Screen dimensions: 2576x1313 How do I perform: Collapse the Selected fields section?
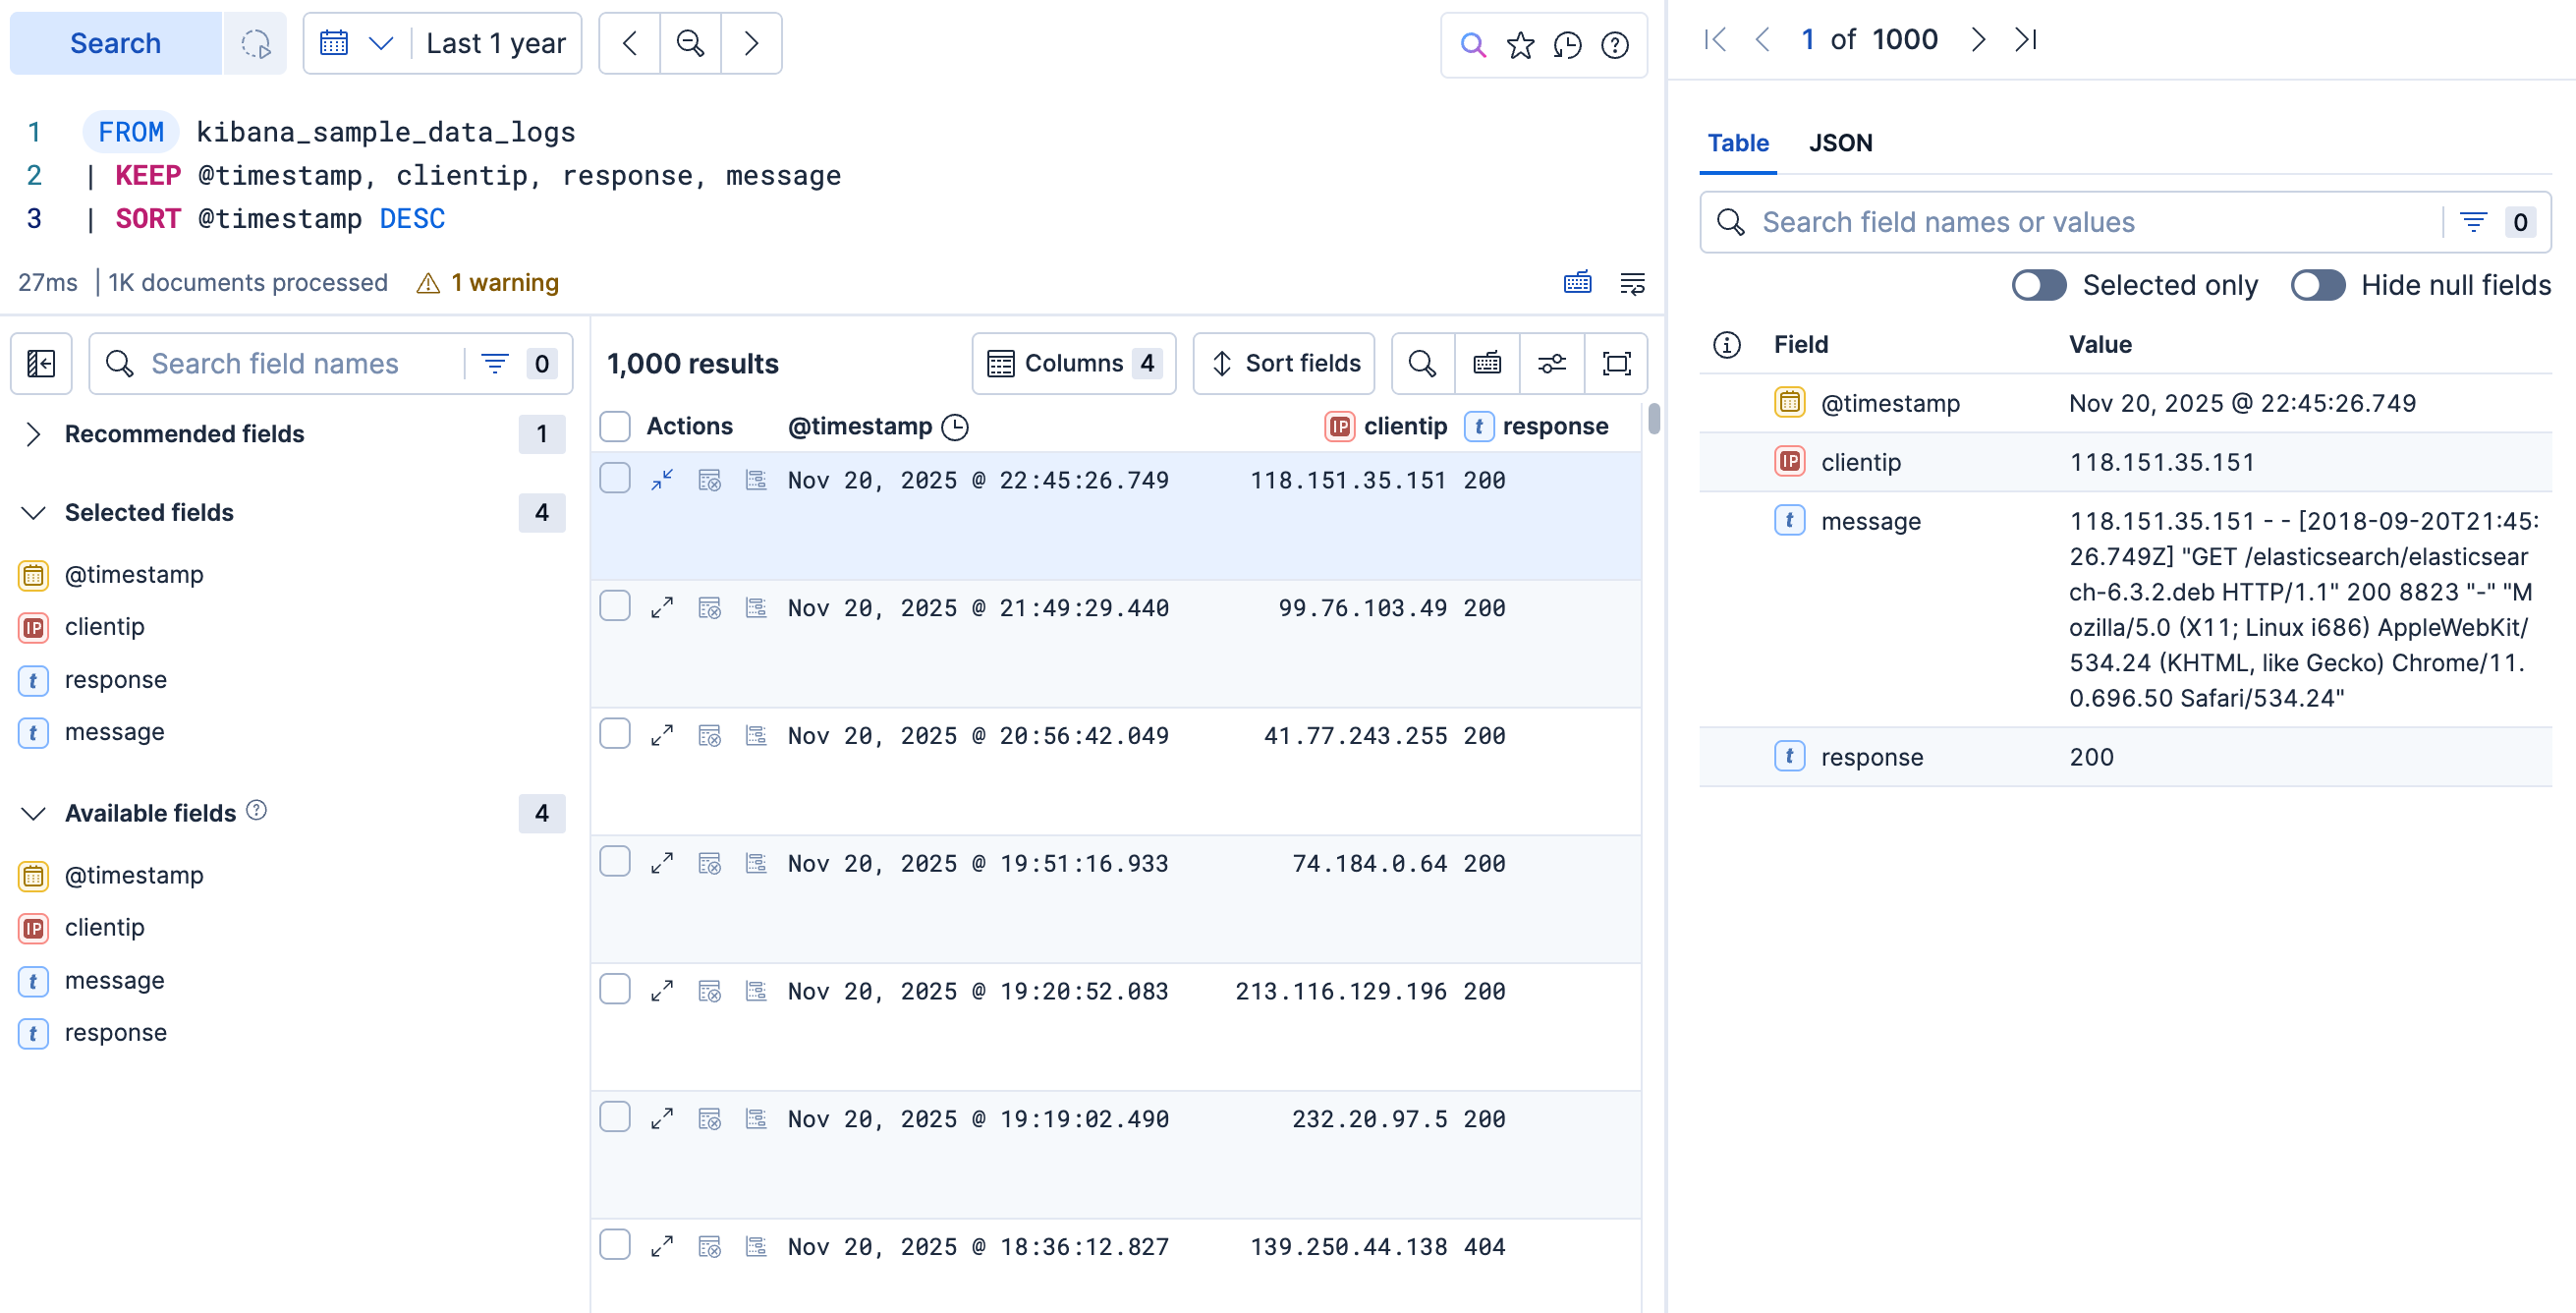click(33, 512)
